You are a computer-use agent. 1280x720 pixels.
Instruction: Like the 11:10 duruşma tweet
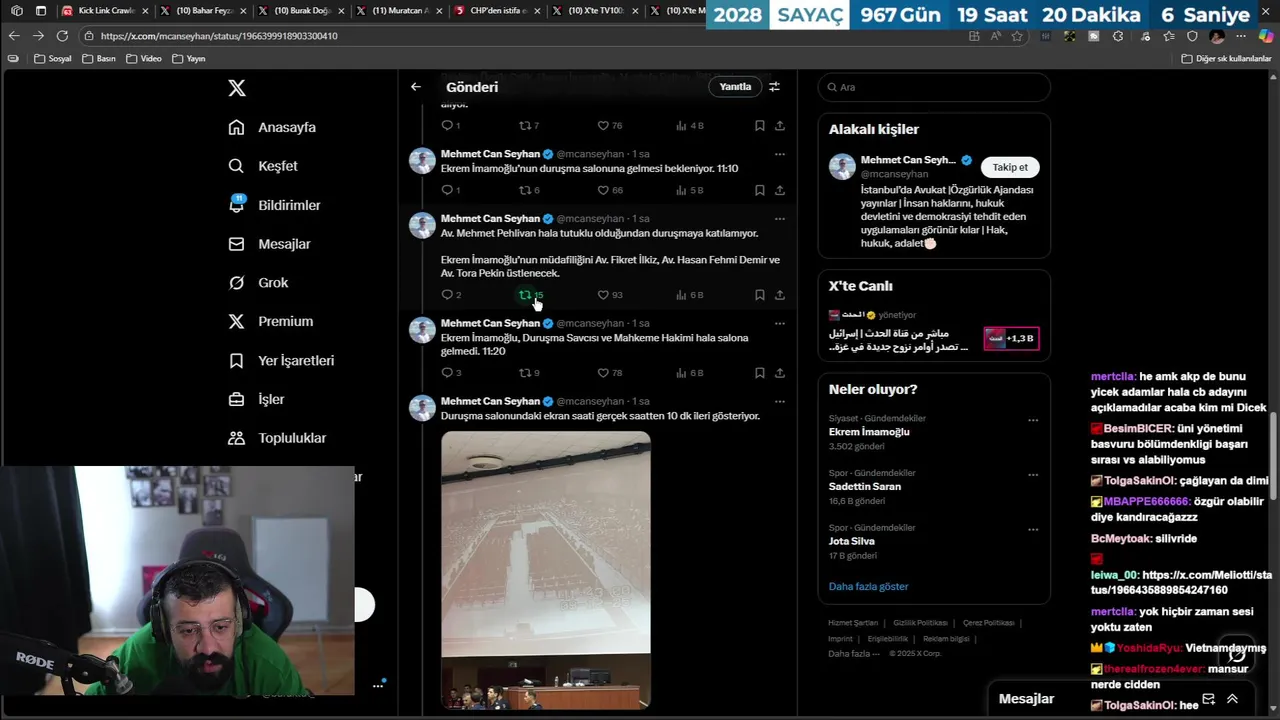609,190
